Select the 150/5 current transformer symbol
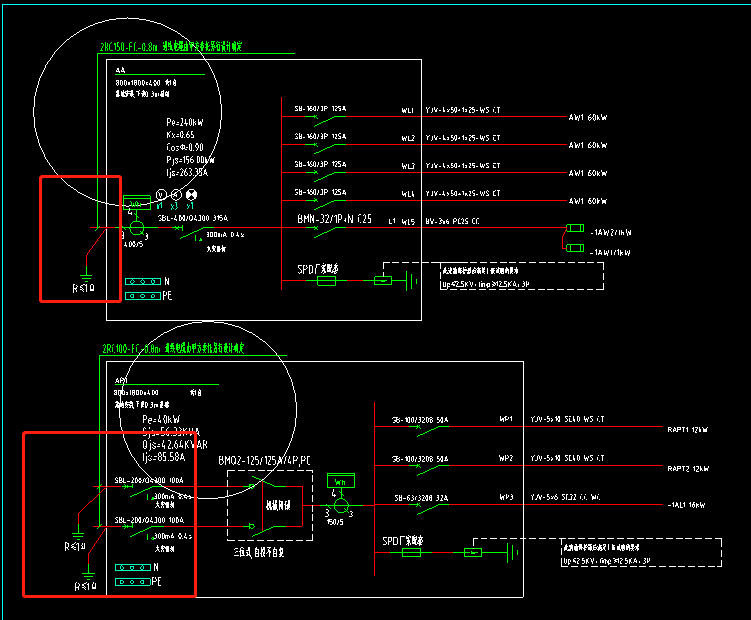751x620 pixels. click(x=341, y=505)
